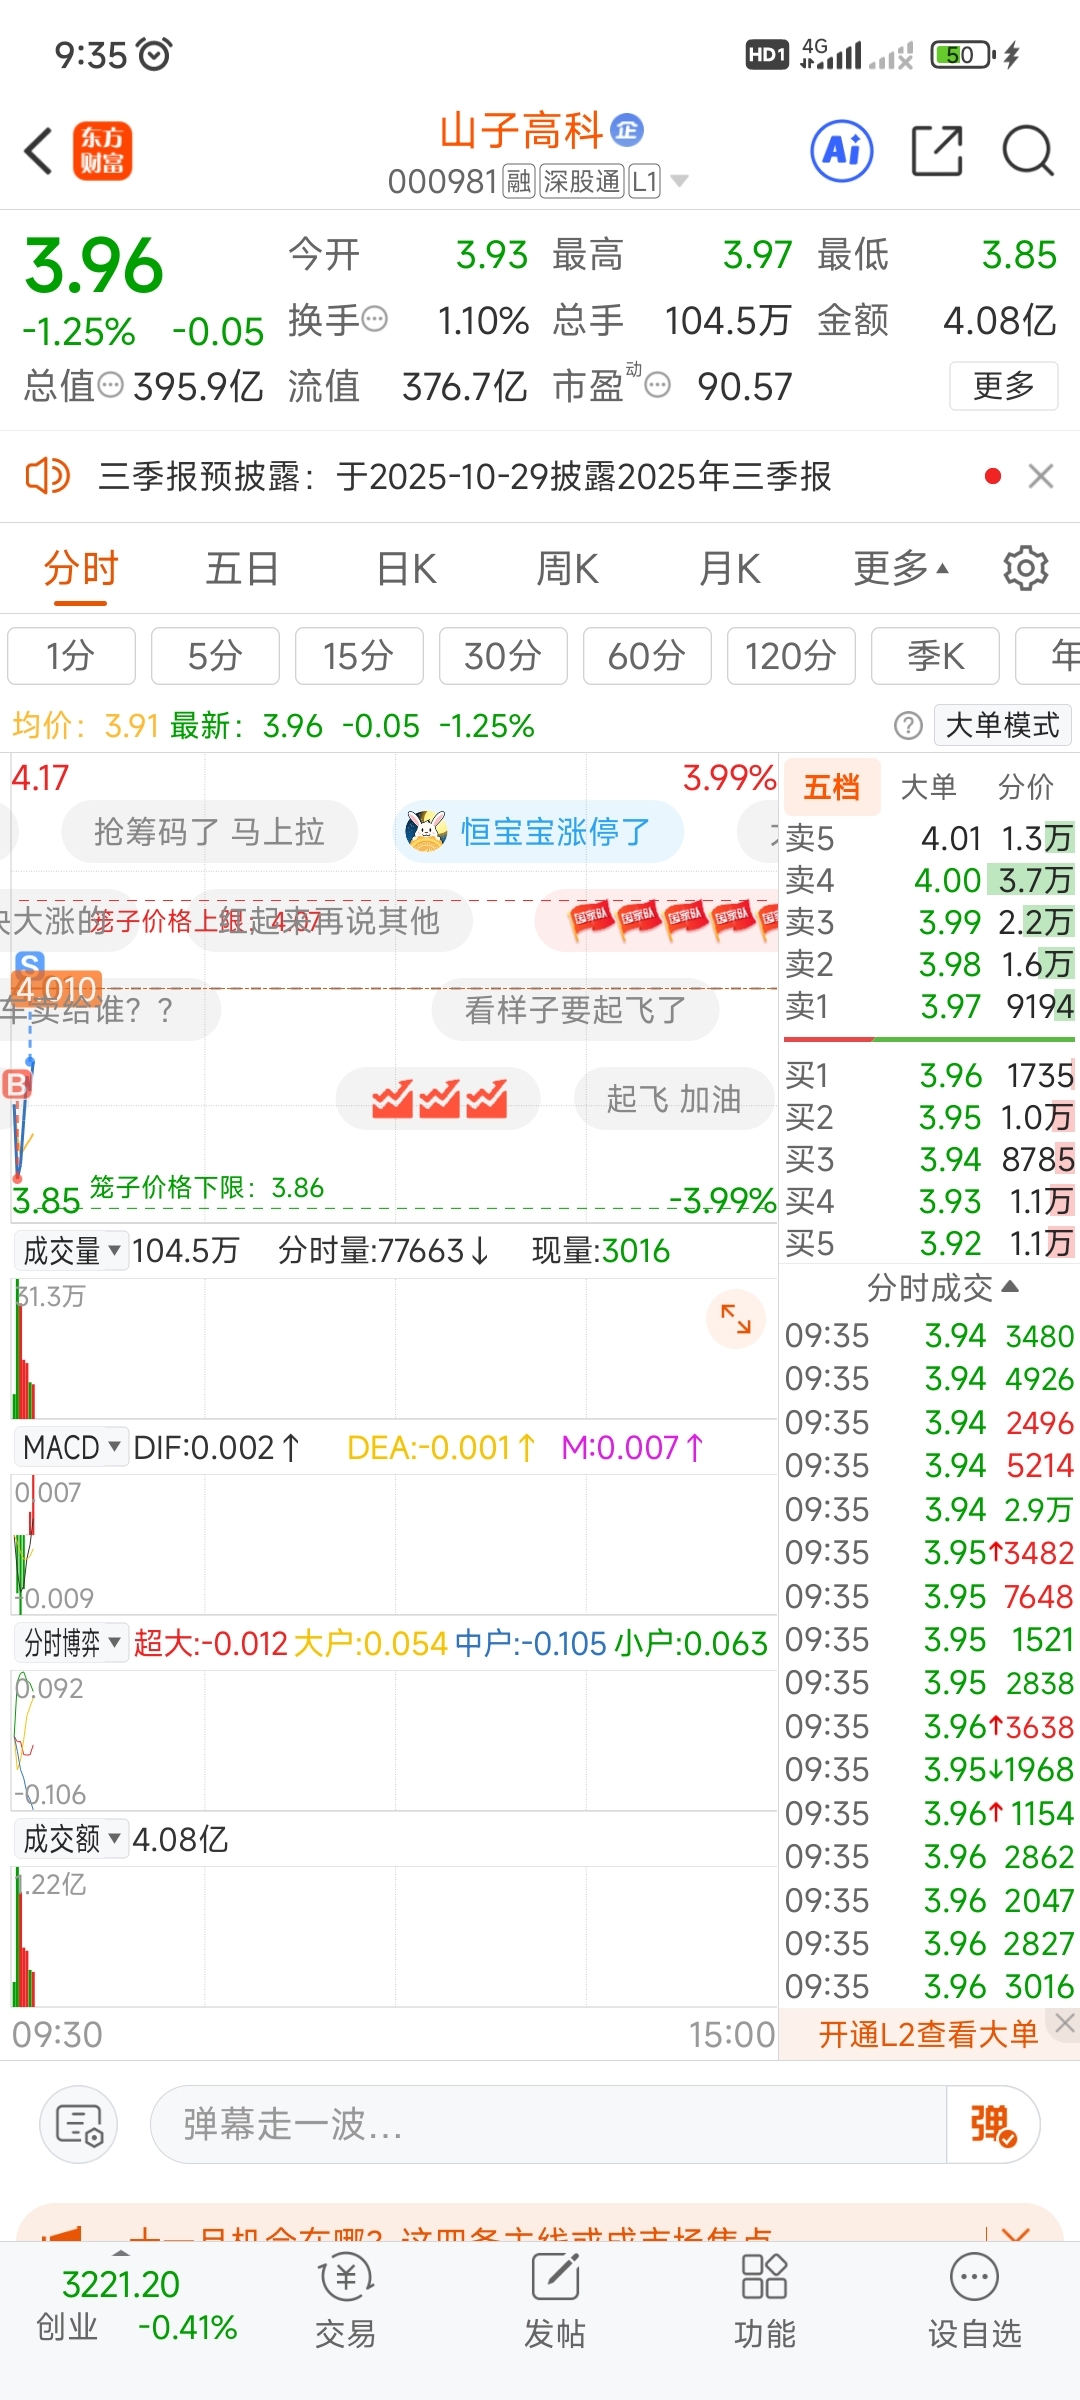
Task: Open the search magnifier icon
Action: [1028, 151]
